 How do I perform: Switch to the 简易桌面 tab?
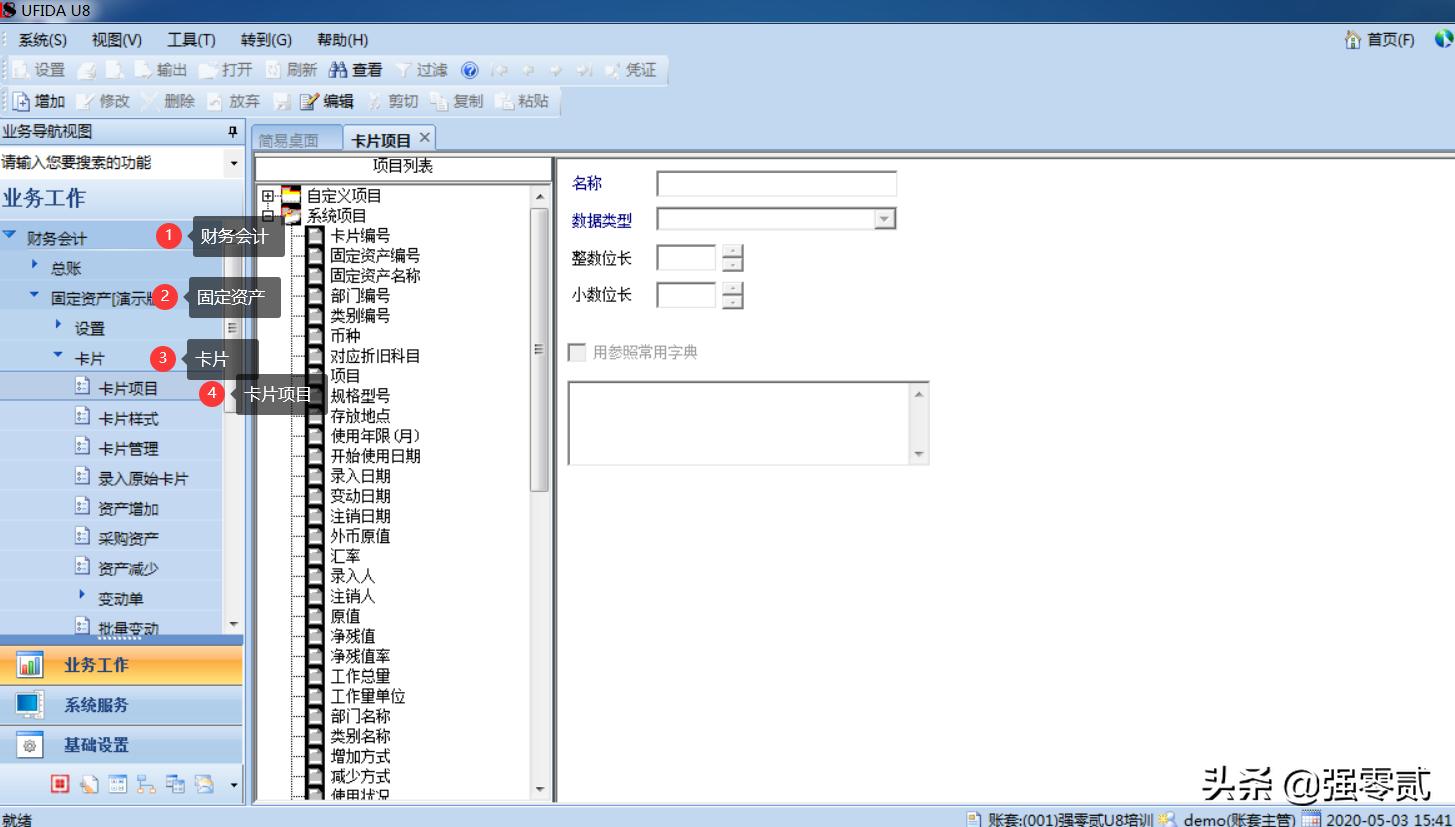click(295, 140)
